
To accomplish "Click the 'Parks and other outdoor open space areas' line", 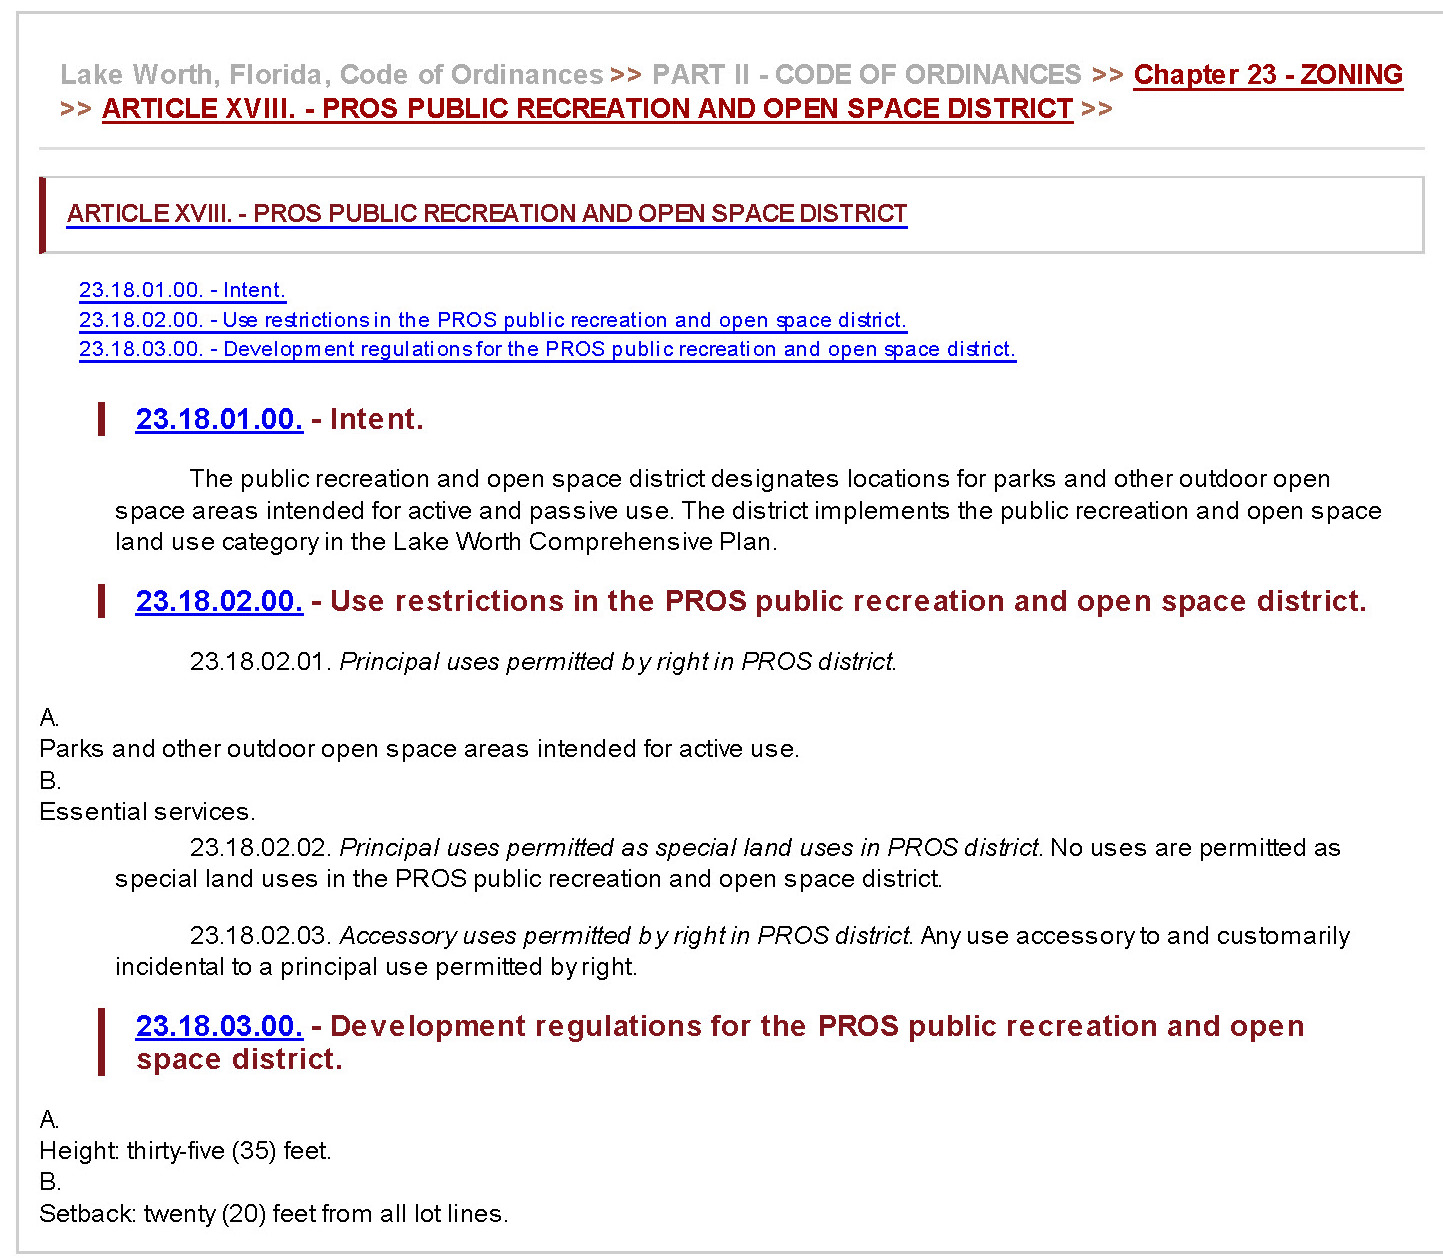I will tap(419, 749).
